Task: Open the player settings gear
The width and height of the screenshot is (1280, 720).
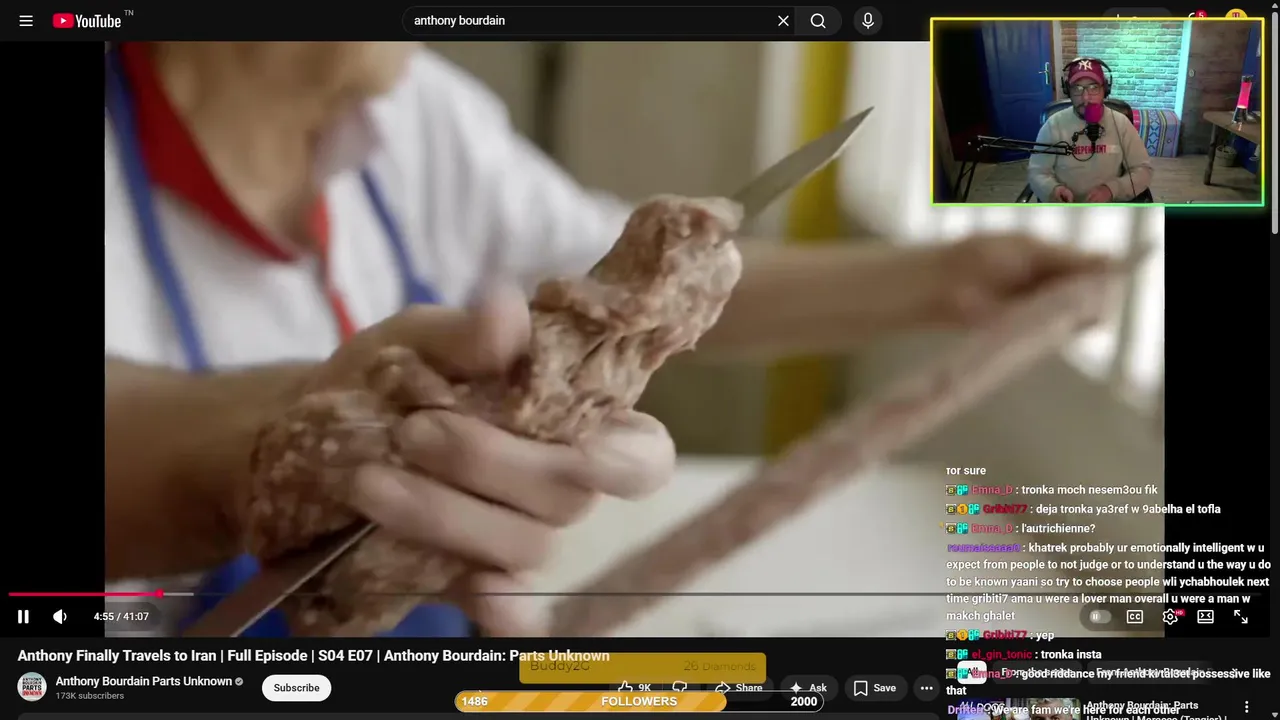Action: click(x=1170, y=617)
